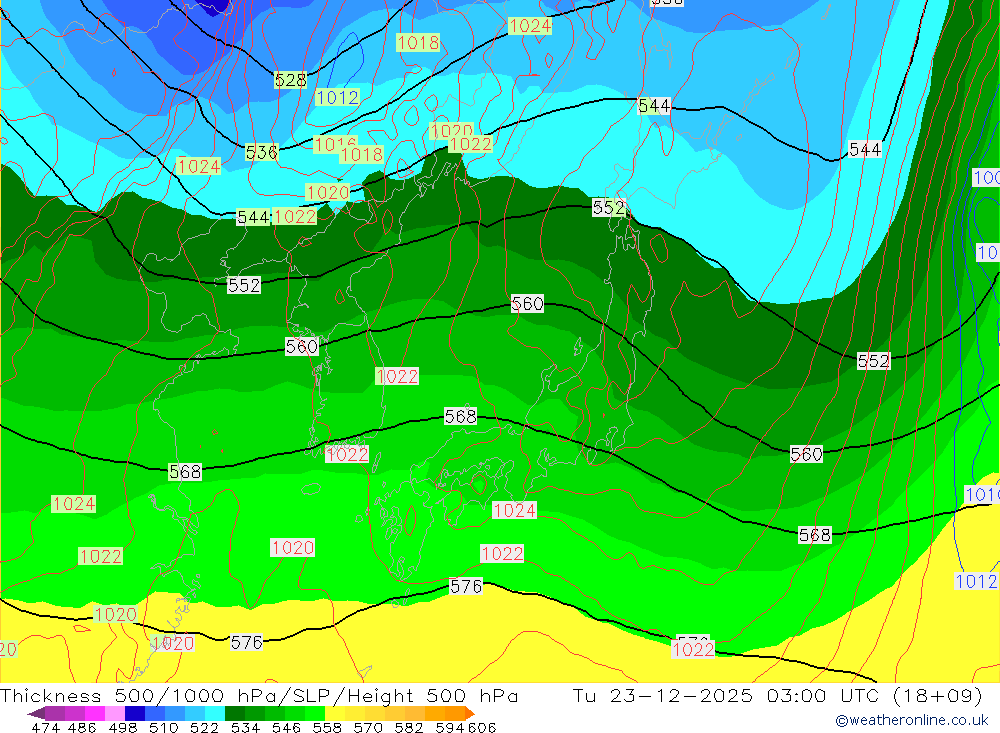Screen dimensions: 1000x733
Task: Select the 'Tu 23-12-2025 03:00 UTC (18+09)' timestamp
Action: point(777,695)
